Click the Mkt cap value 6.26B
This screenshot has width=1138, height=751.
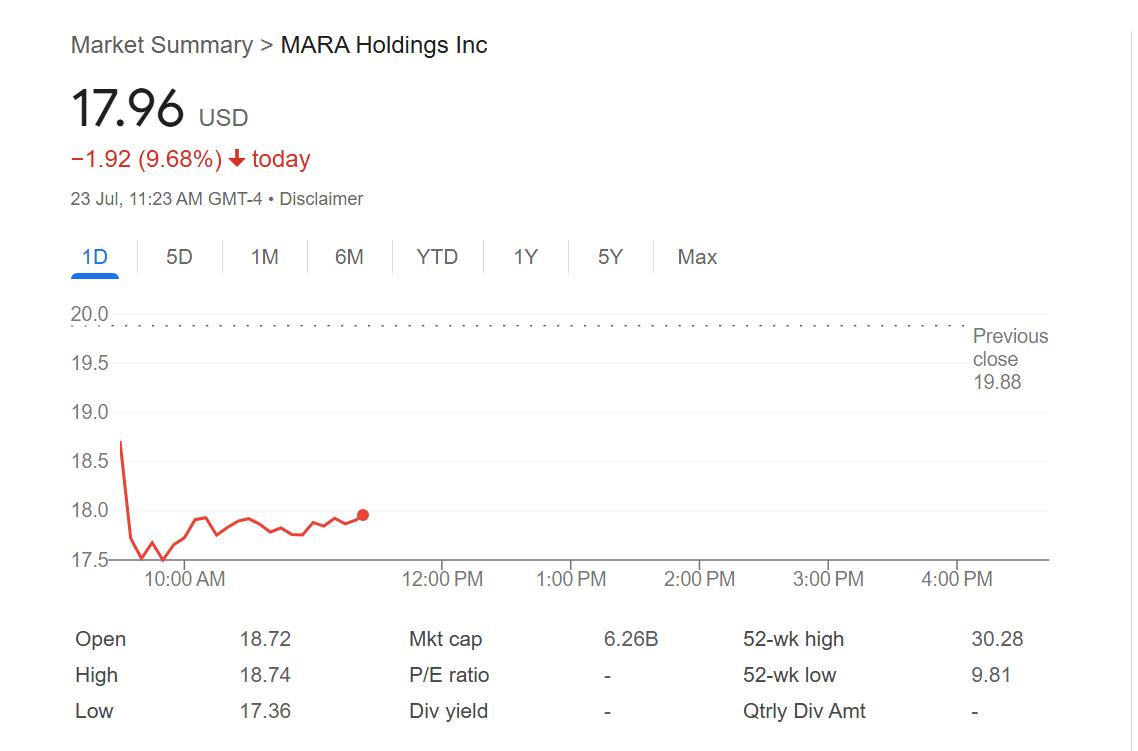631,639
